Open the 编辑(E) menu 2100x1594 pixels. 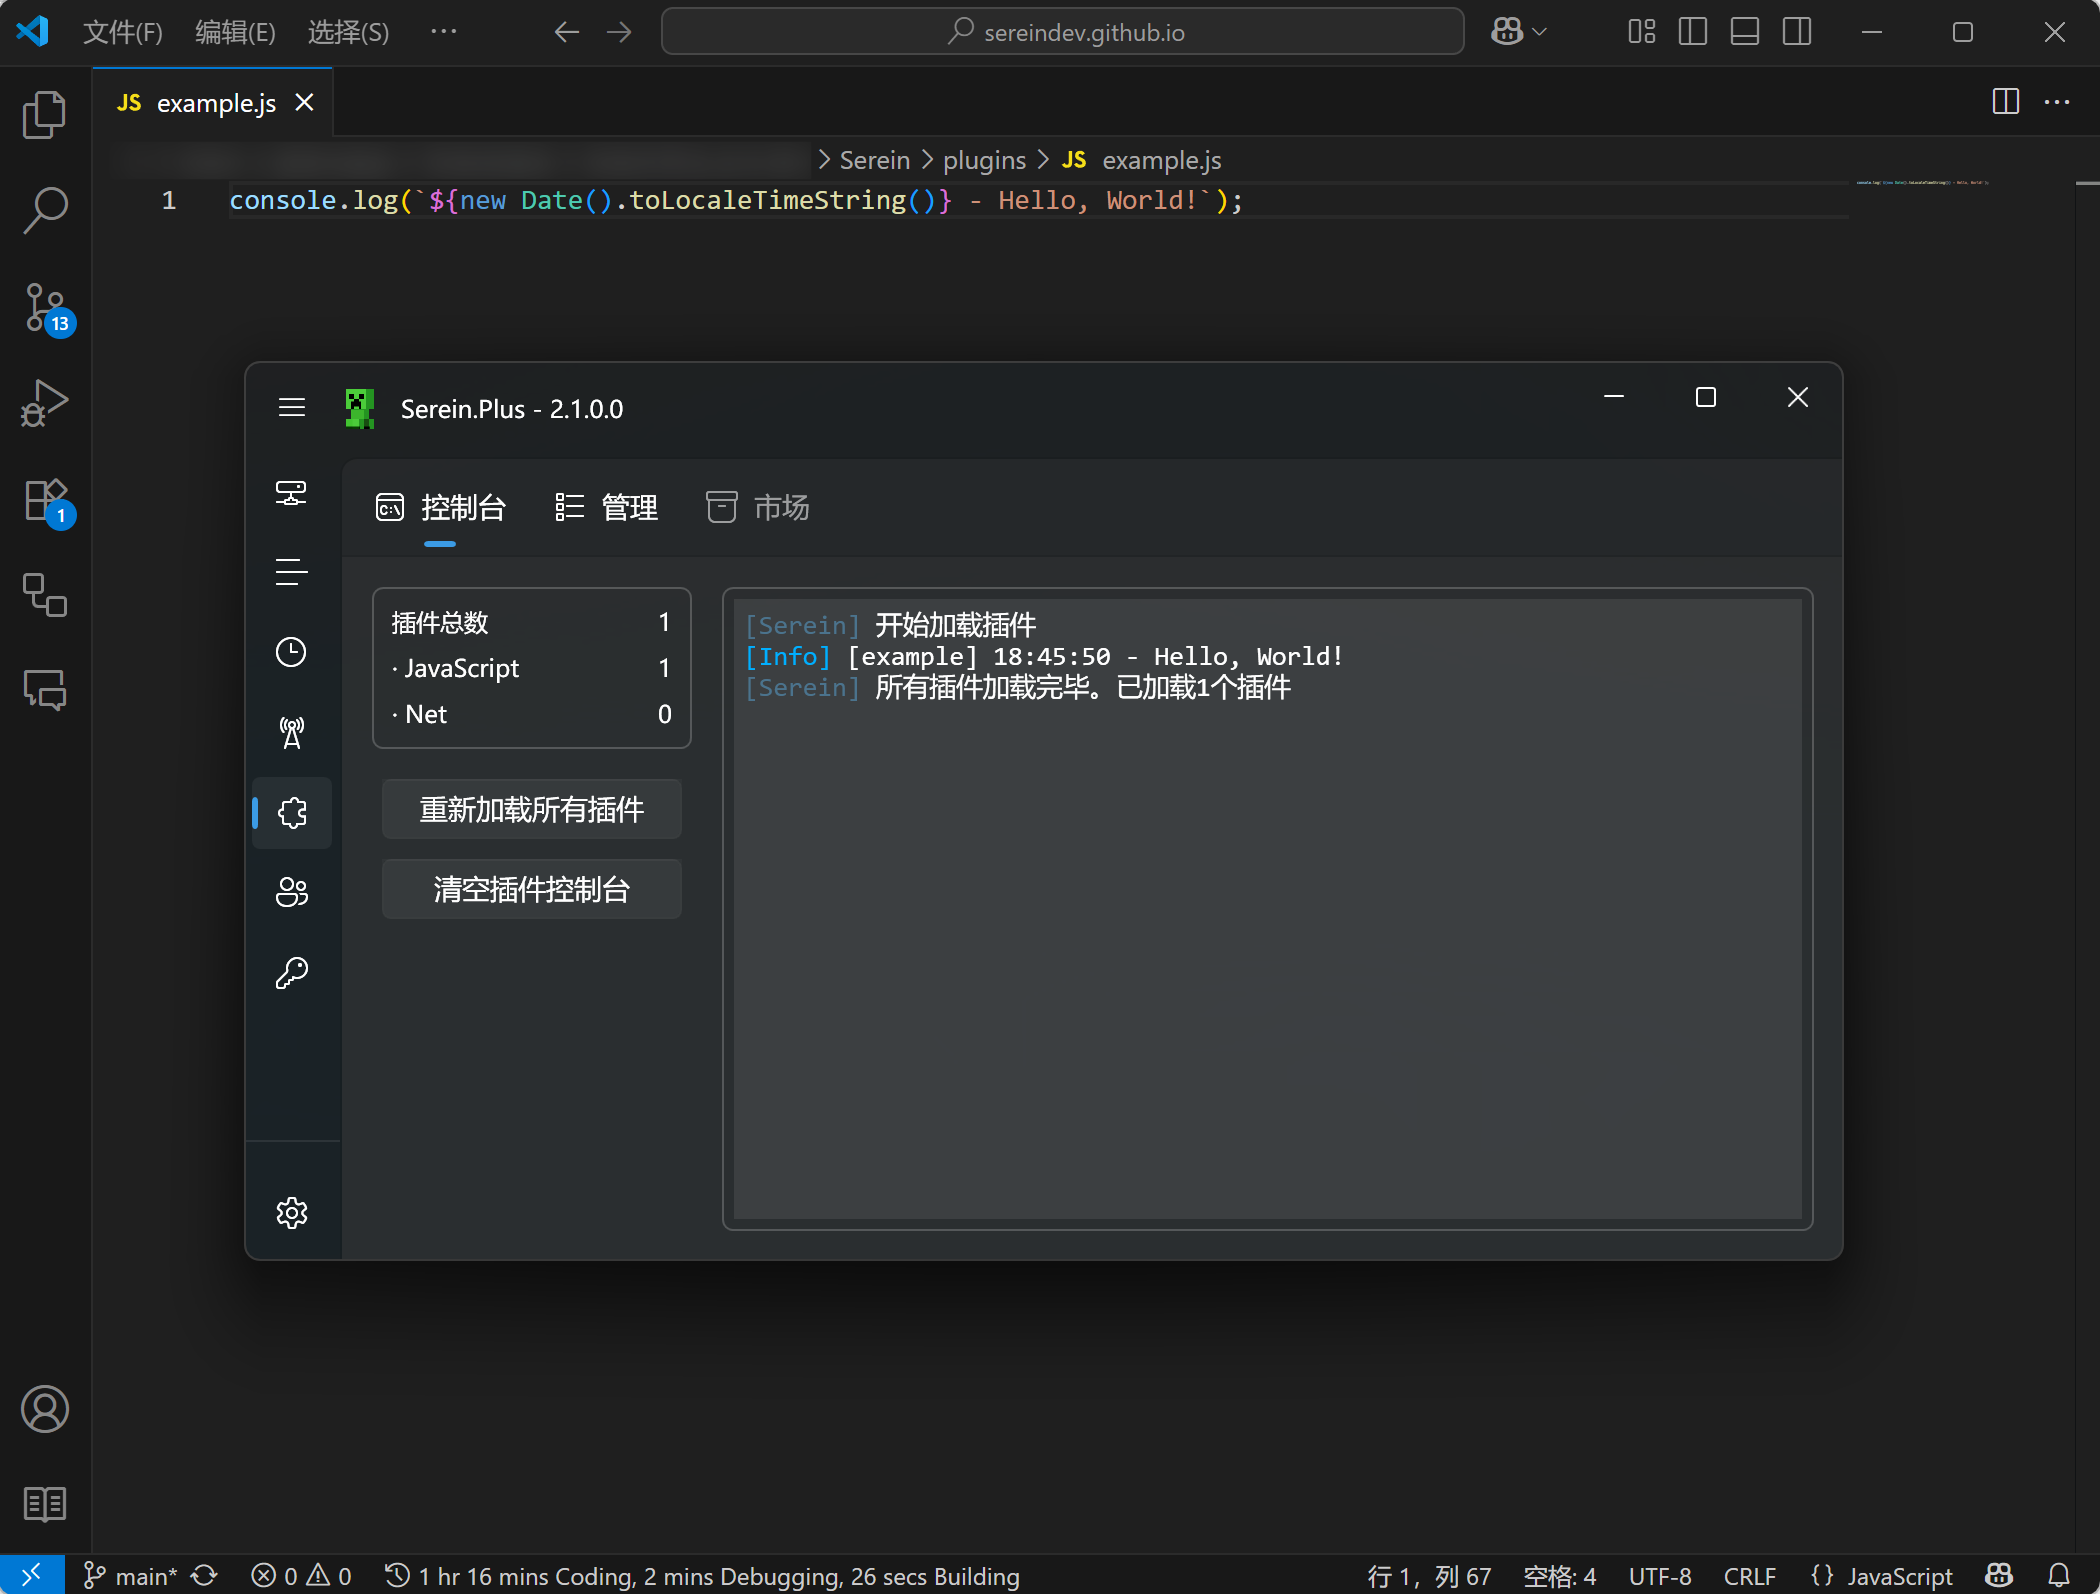tap(235, 32)
